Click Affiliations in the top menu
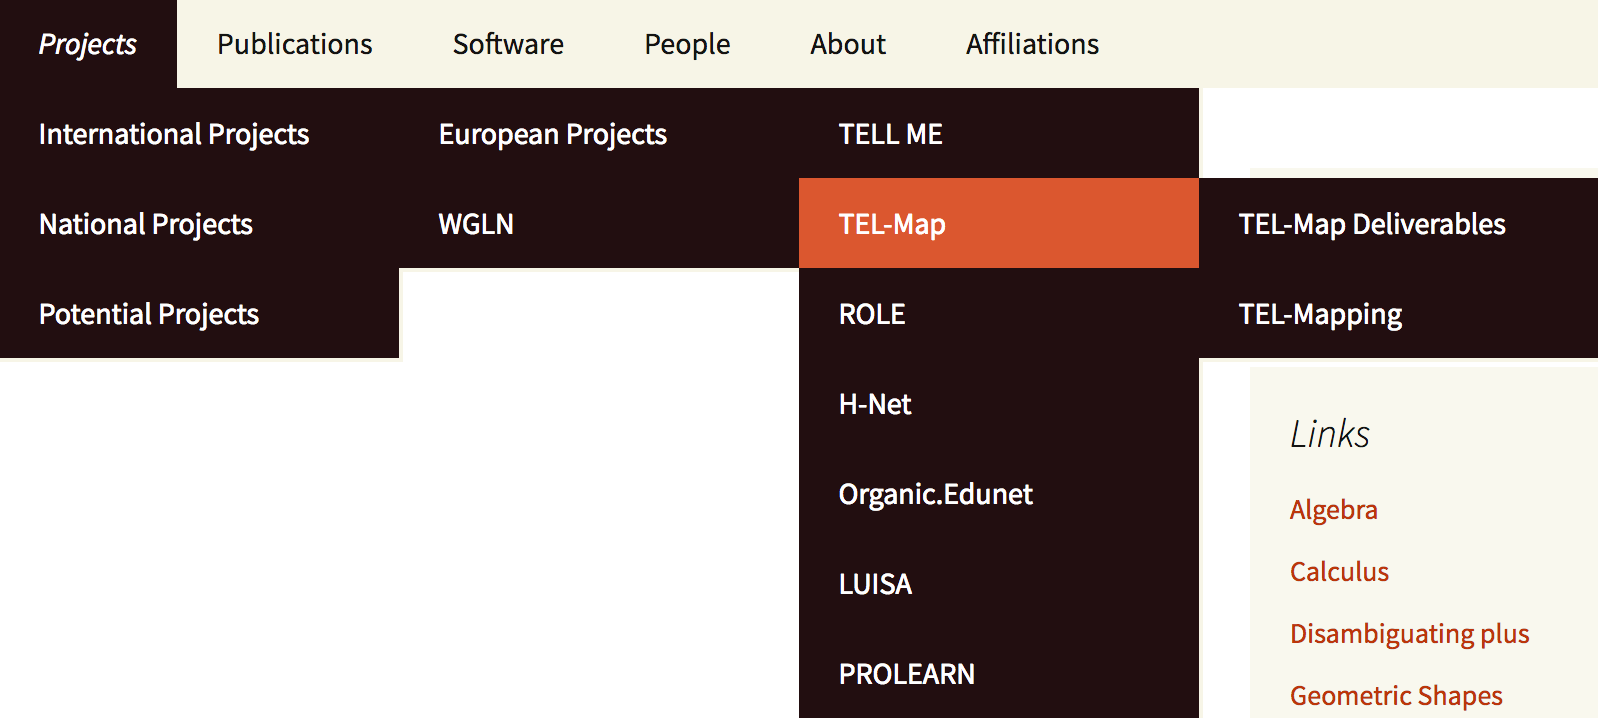The height and width of the screenshot is (718, 1598). click(1032, 44)
